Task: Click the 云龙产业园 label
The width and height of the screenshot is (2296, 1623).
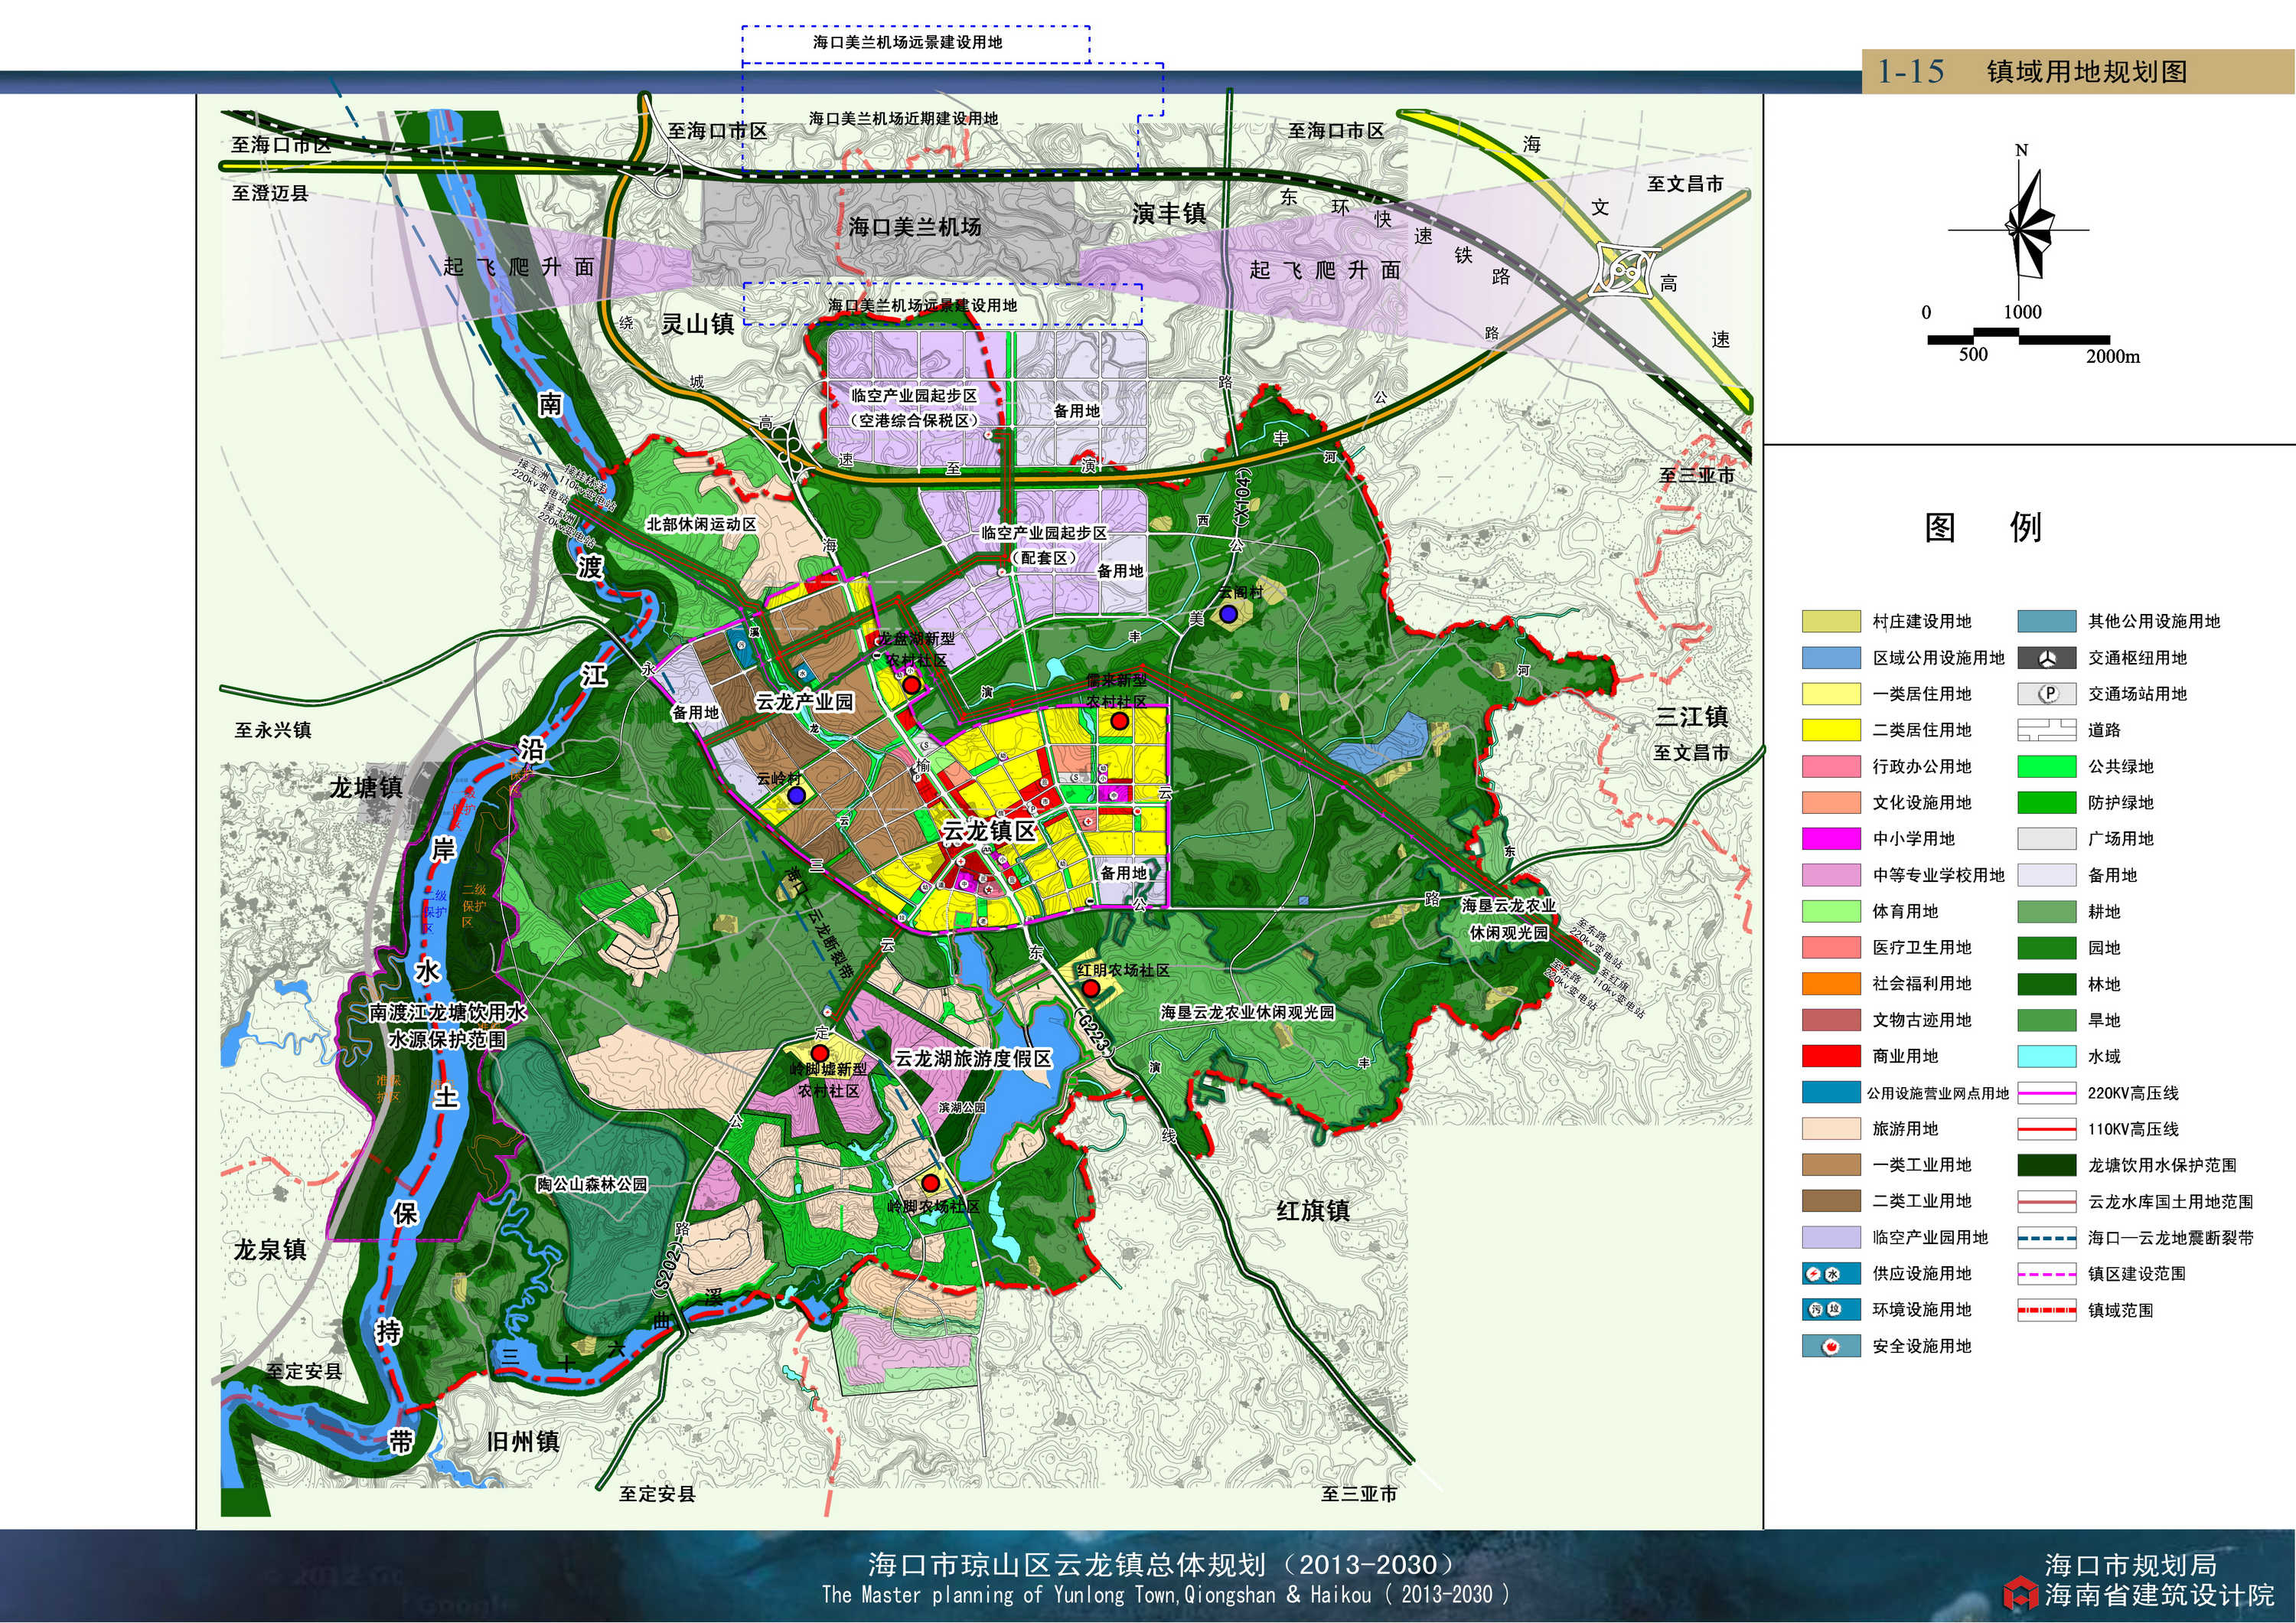Action: click(804, 701)
